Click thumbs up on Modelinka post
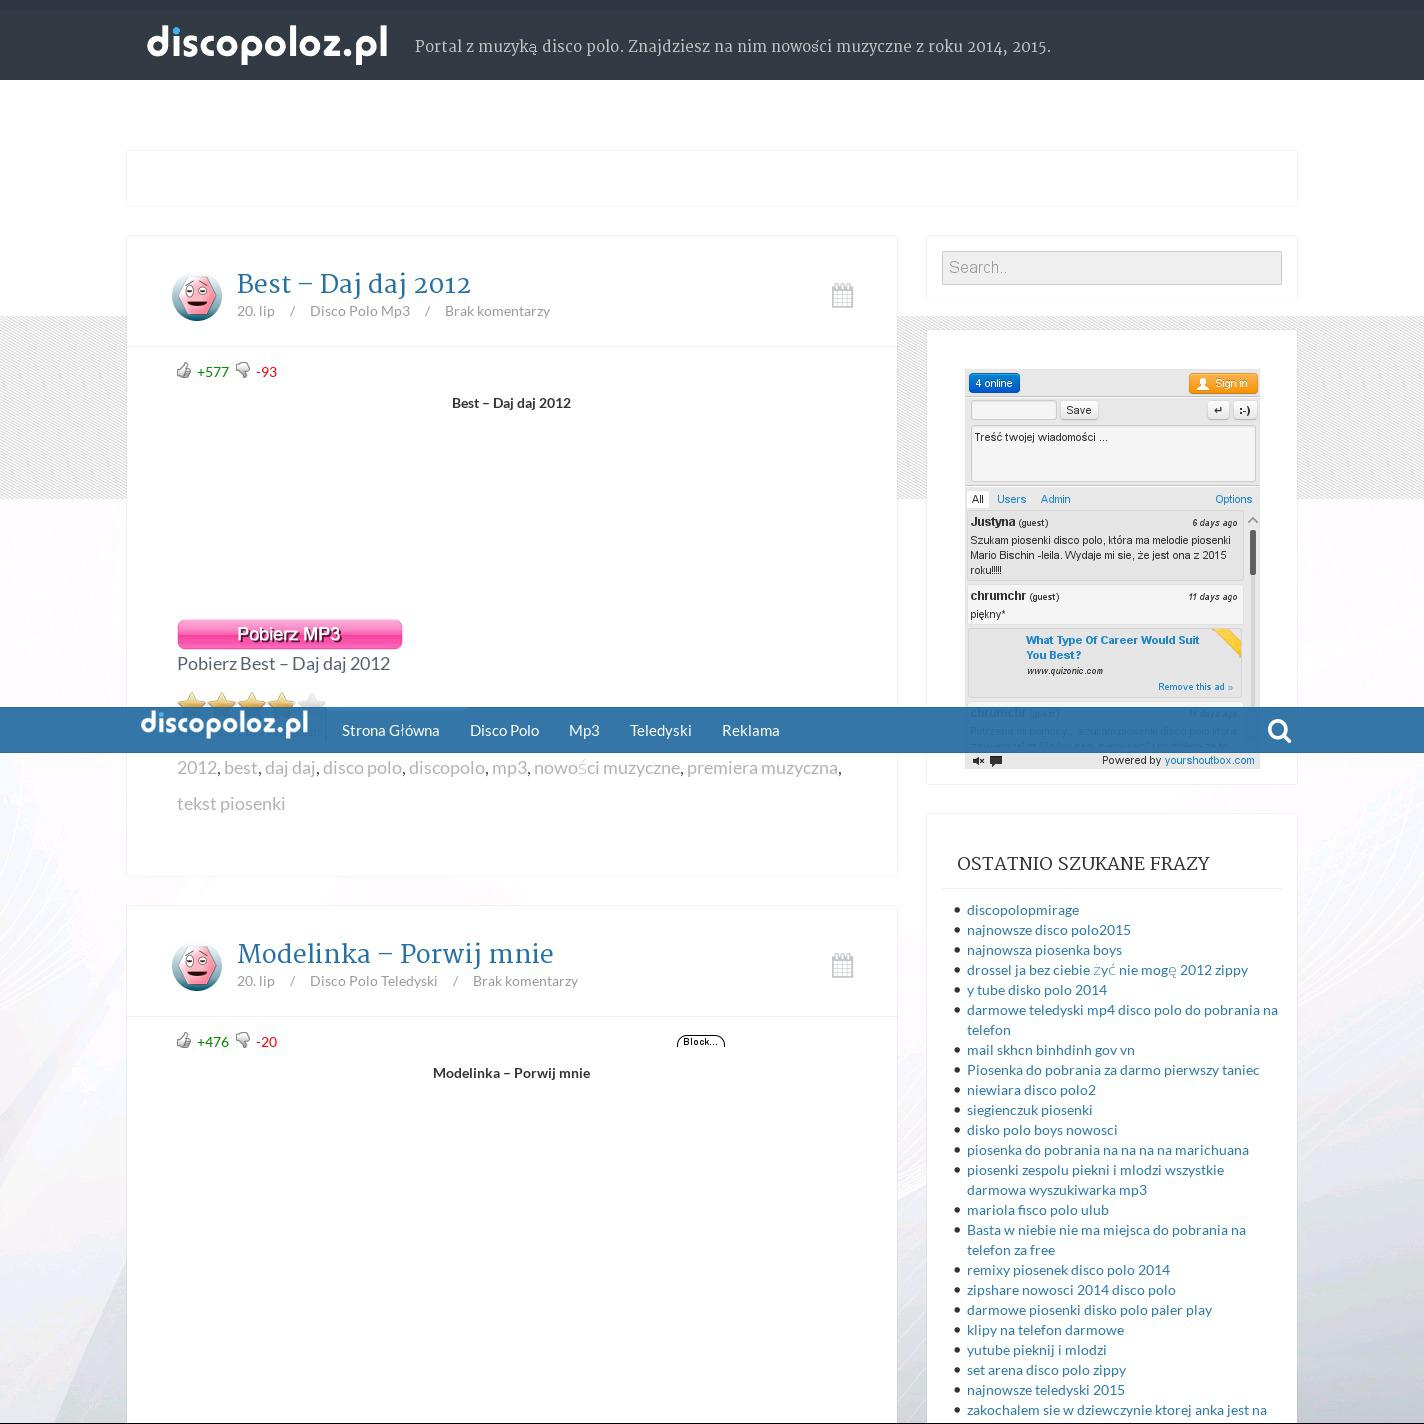 184,1041
